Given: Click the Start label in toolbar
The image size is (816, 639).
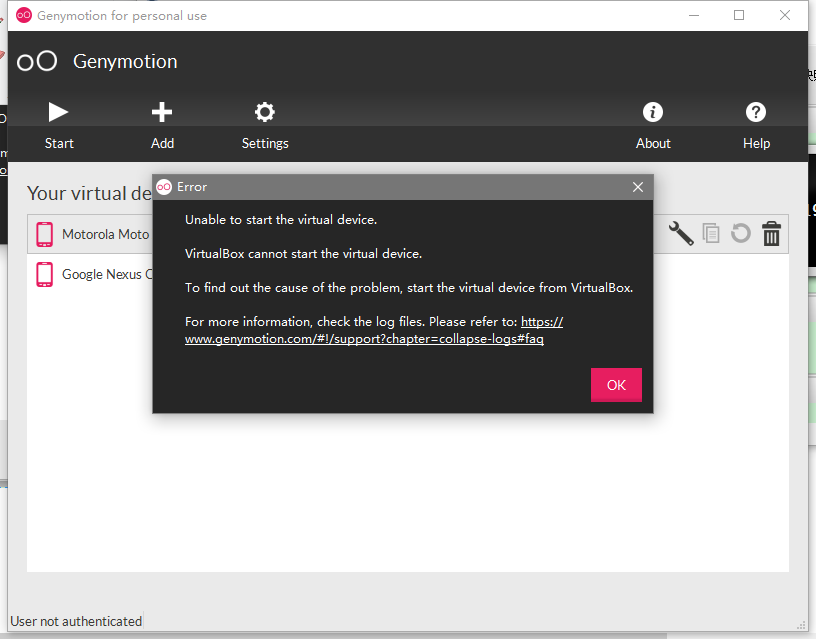Looking at the screenshot, I should point(59,143).
